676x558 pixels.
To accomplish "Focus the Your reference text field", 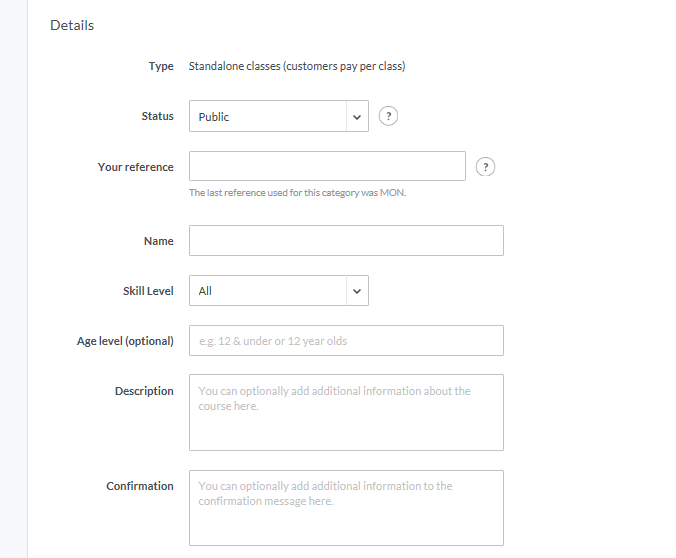I will (x=327, y=166).
